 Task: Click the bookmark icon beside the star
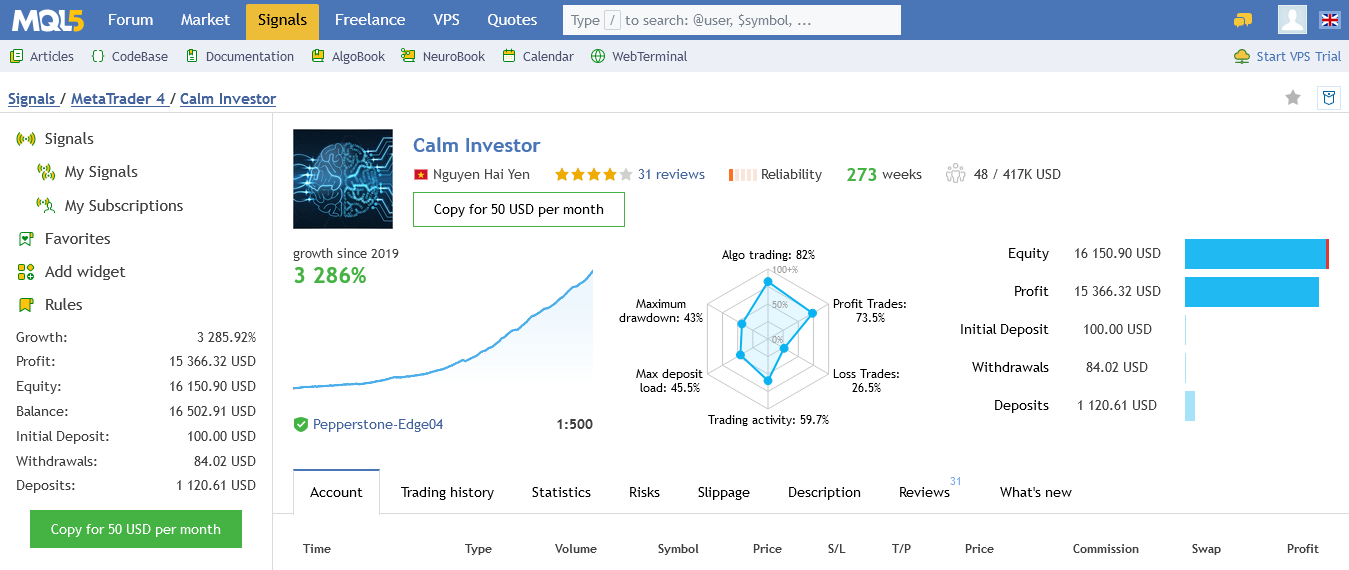(x=1329, y=97)
